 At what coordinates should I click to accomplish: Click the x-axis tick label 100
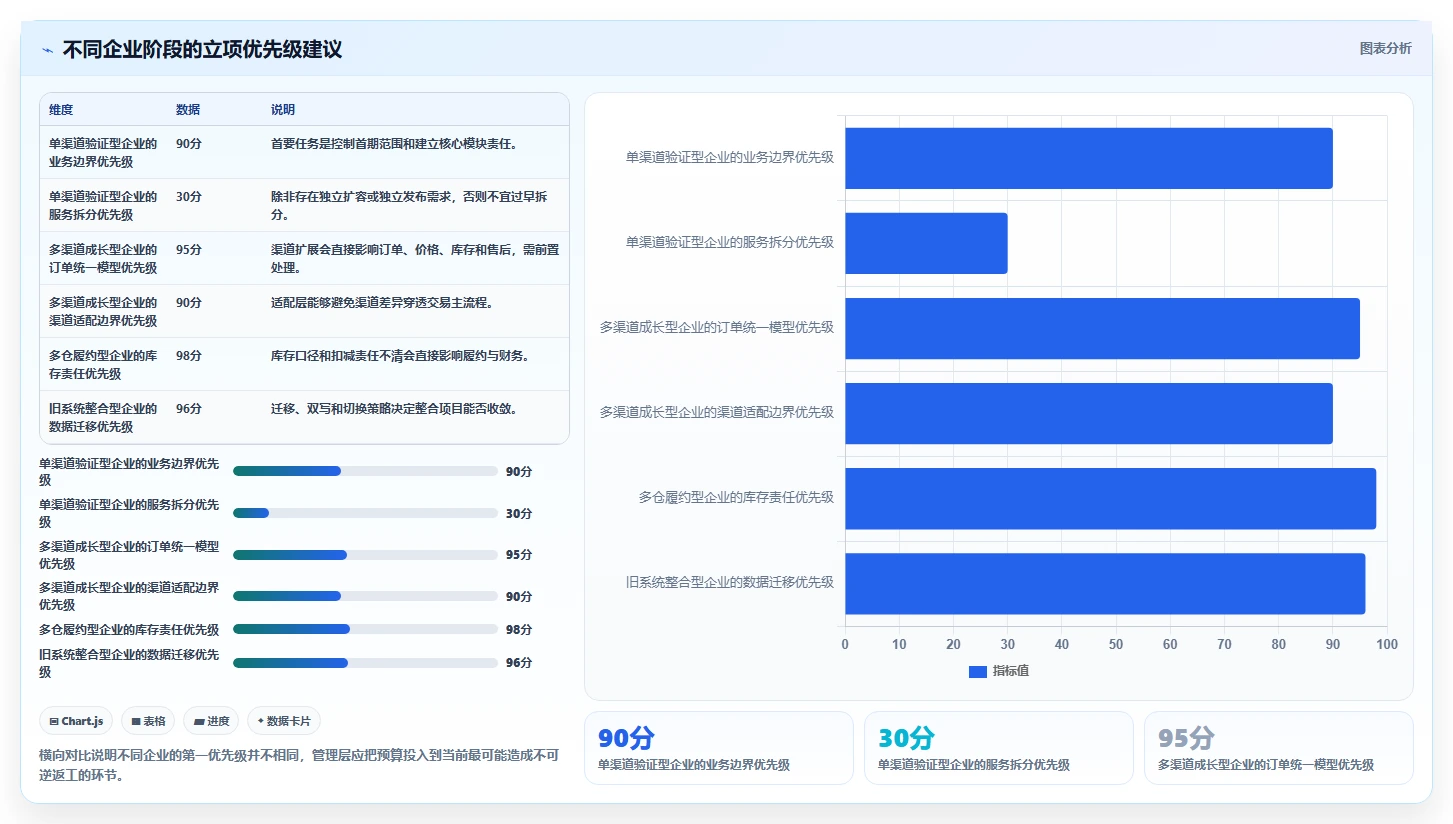pos(1387,644)
